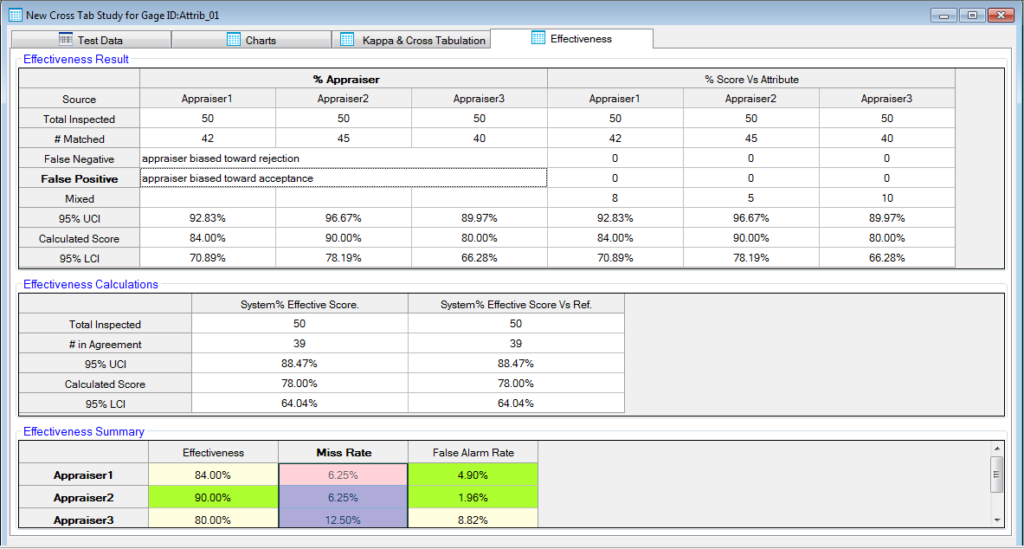The height and width of the screenshot is (549, 1024).
Task: Open the Kappa & Cross Tabulation tab
Action: coord(424,40)
